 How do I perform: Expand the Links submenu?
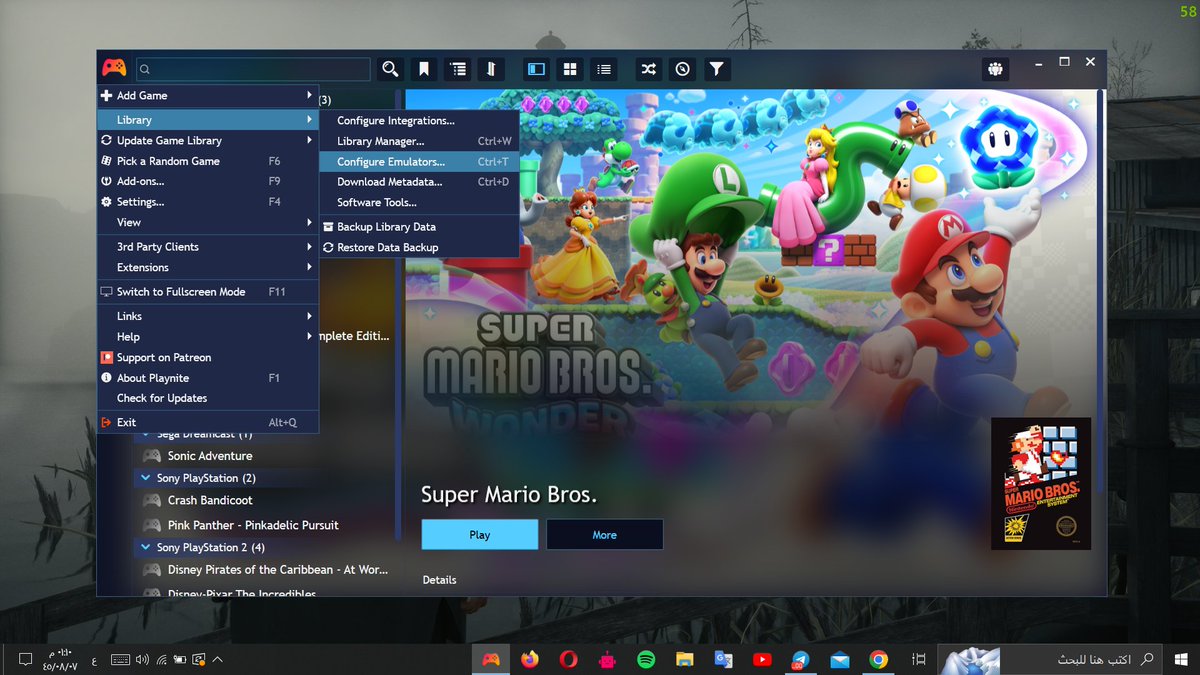click(x=208, y=316)
